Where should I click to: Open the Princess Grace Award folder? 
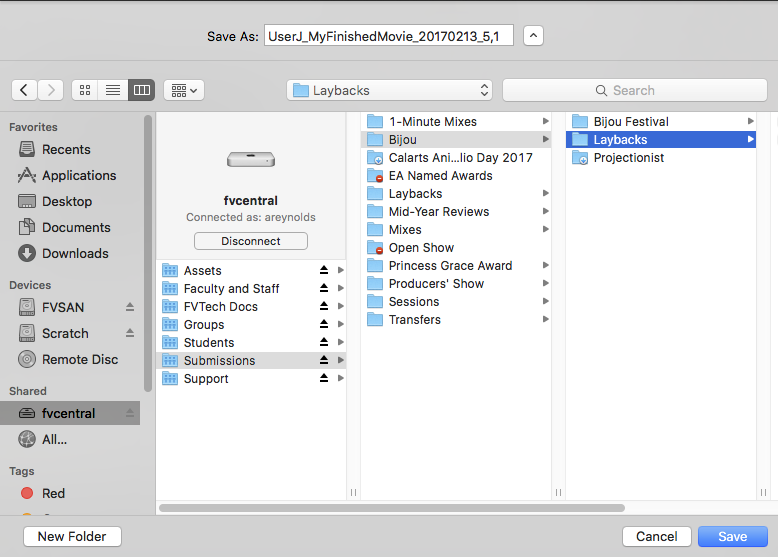(456, 266)
